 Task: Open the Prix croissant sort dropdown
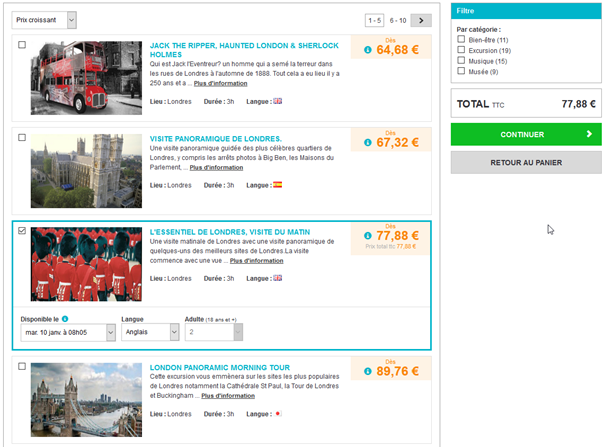point(44,20)
